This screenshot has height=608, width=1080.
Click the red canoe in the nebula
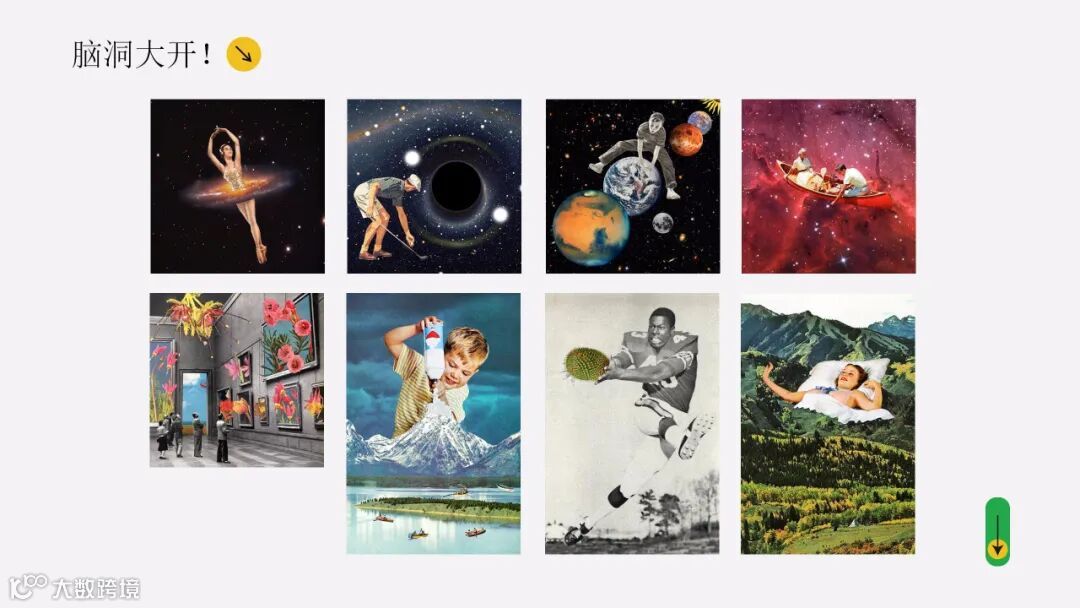[833, 186]
